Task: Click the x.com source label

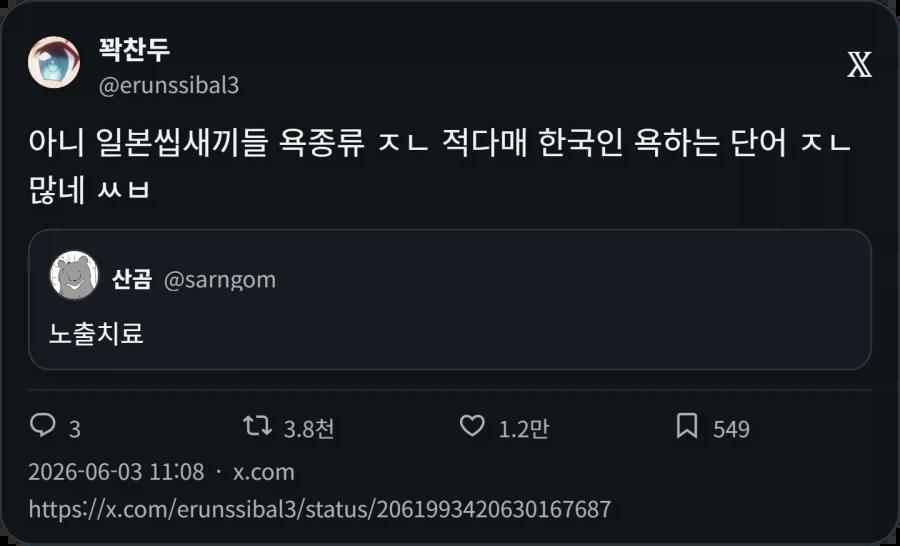Action: (263, 473)
